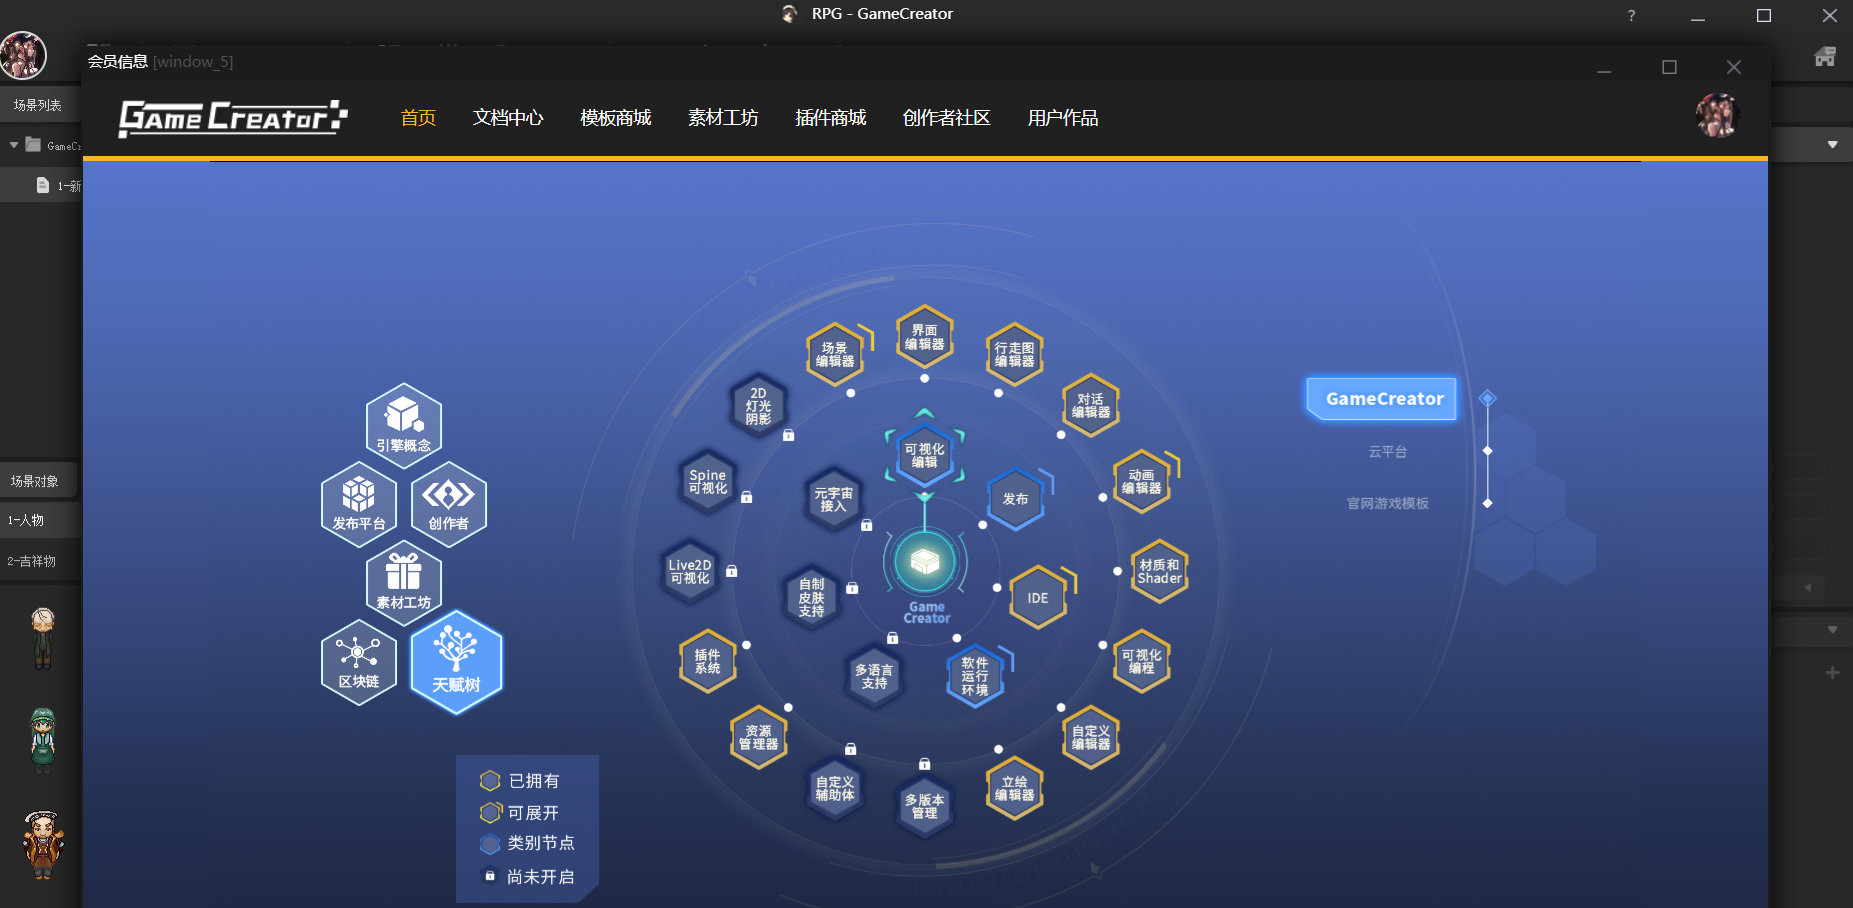Click the central Game Creator core node
The width and height of the screenshot is (1853, 908).
[x=925, y=562]
